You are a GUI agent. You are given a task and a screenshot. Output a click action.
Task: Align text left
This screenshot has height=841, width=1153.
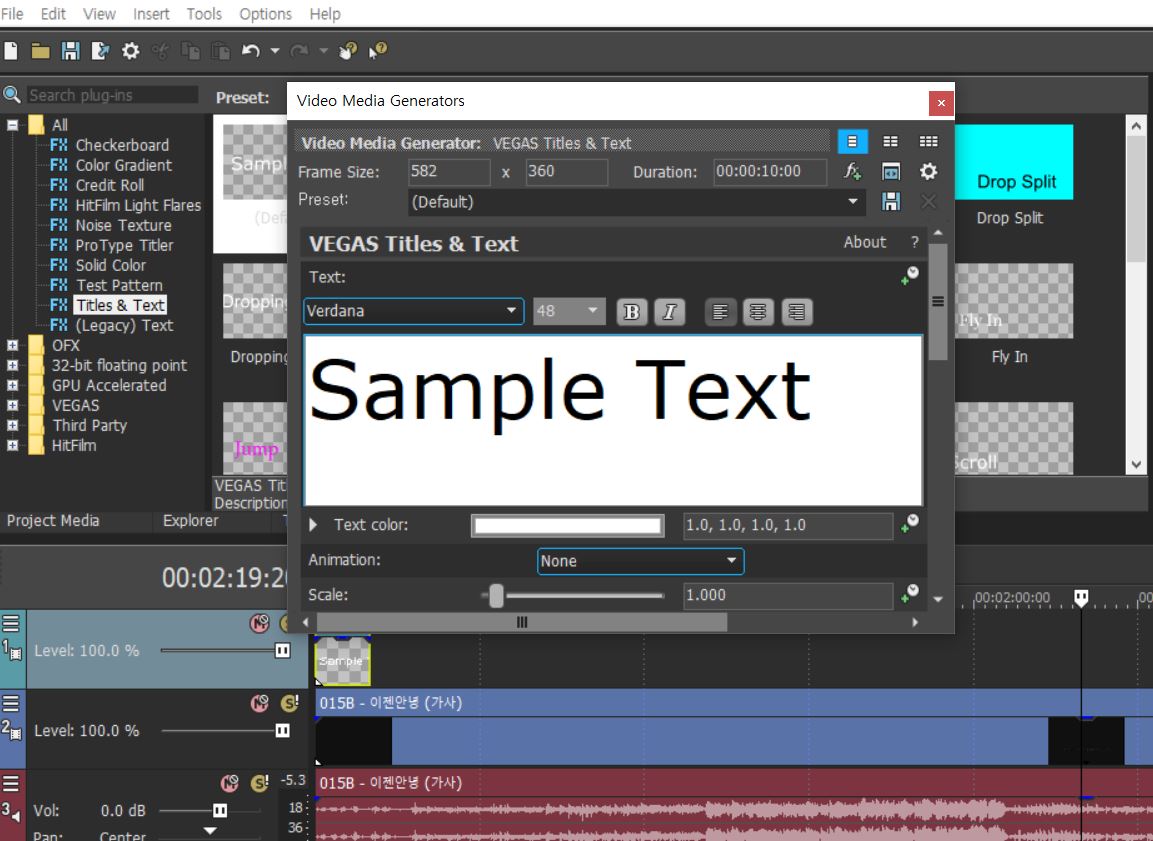(720, 312)
